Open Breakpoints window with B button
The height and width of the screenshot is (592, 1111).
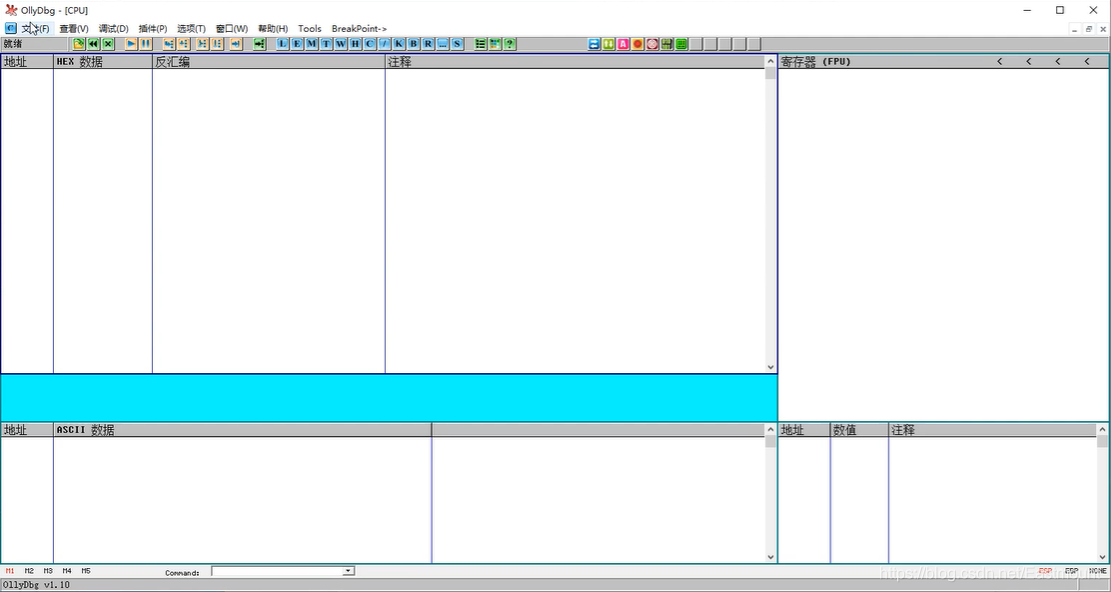click(x=414, y=44)
